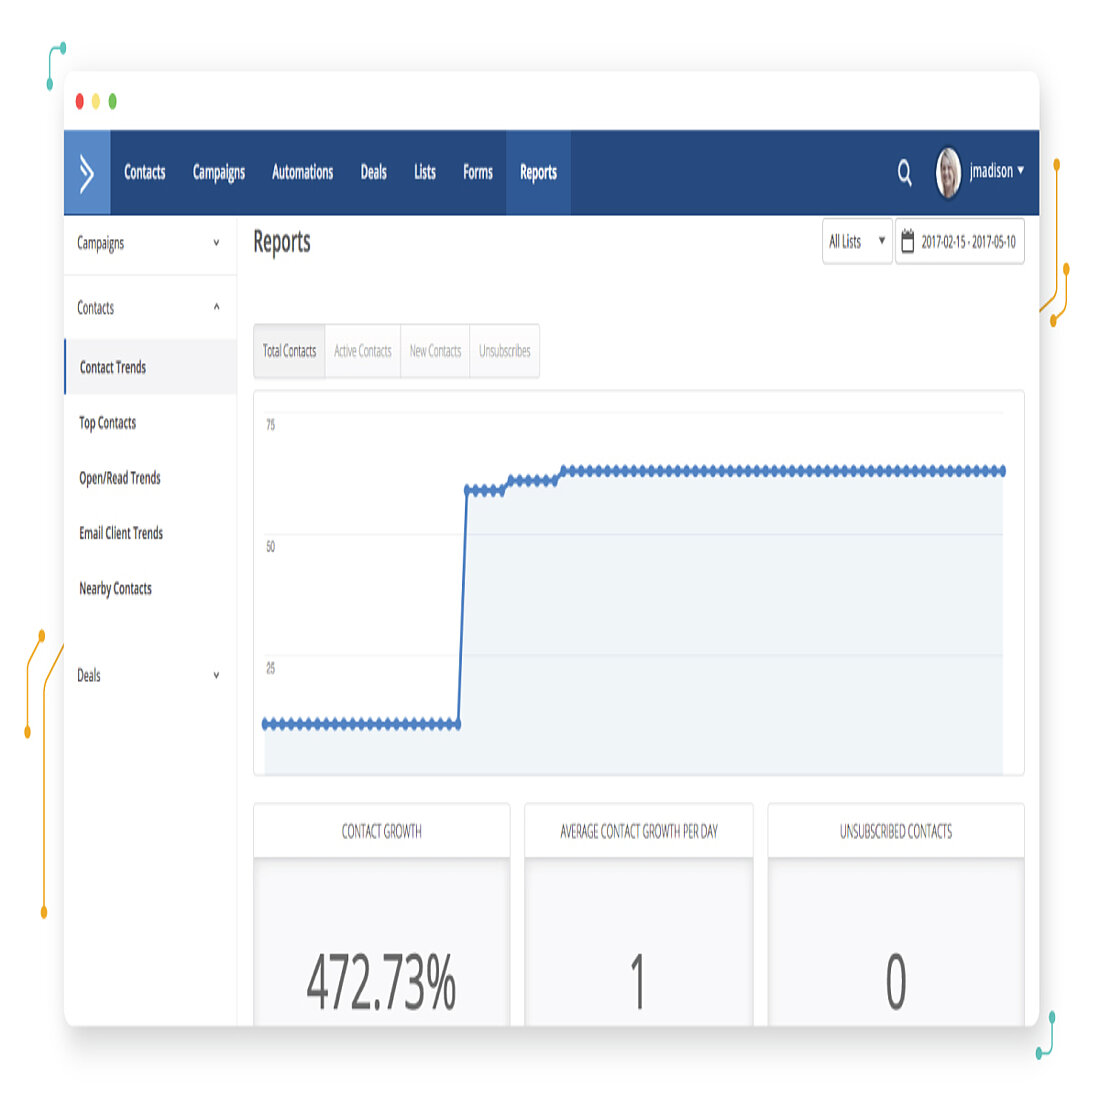The height and width of the screenshot is (1100, 1100).
Task: Click the ActiveCampaign logo arrow icon
Action: pos(86,172)
